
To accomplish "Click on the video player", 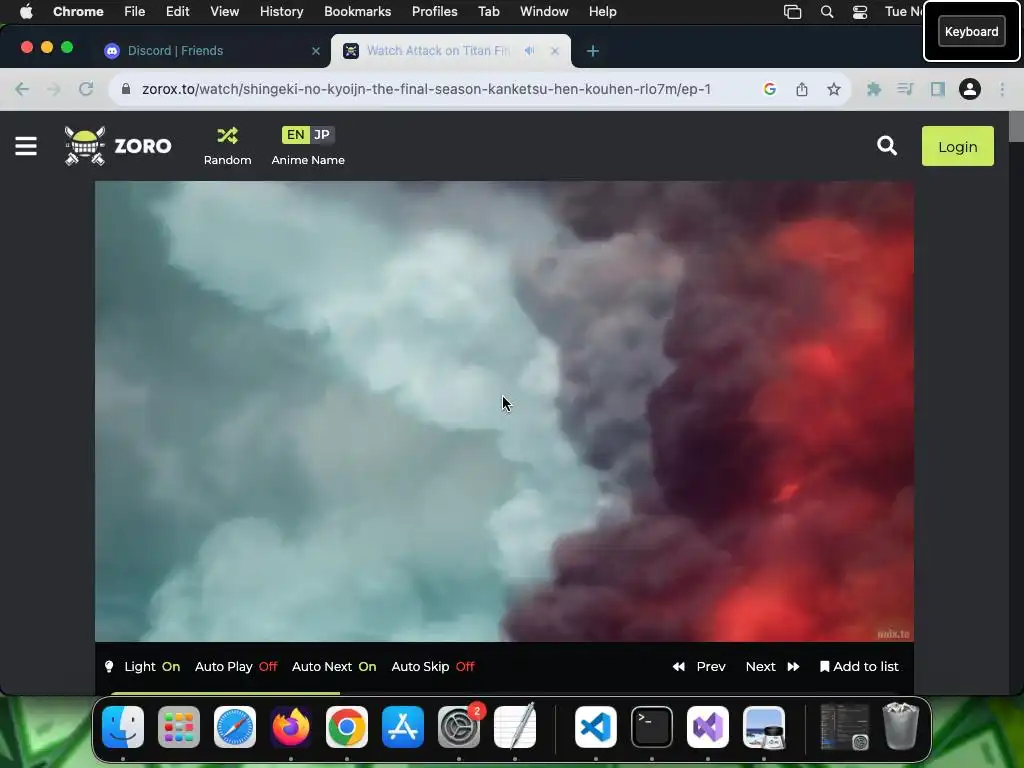I will pos(504,411).
